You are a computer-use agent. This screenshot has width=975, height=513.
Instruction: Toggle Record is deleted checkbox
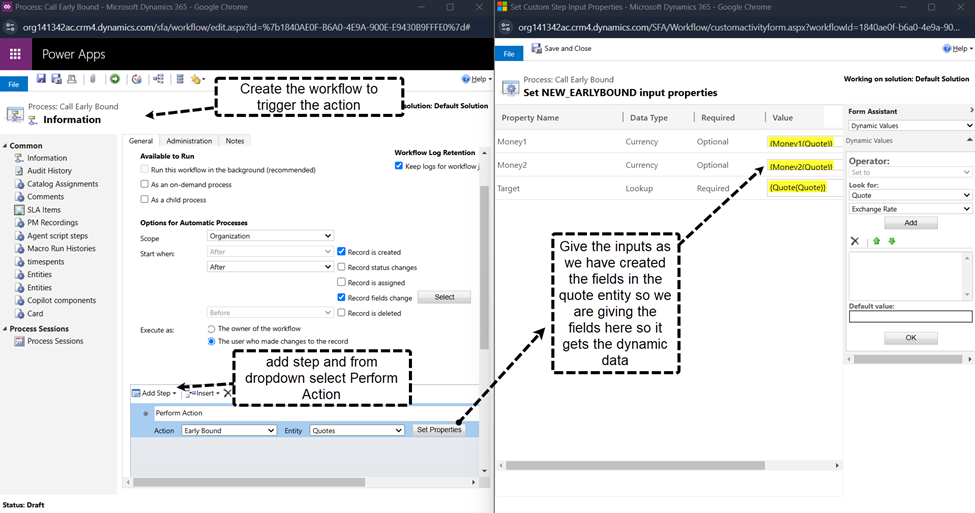point(341,313)
